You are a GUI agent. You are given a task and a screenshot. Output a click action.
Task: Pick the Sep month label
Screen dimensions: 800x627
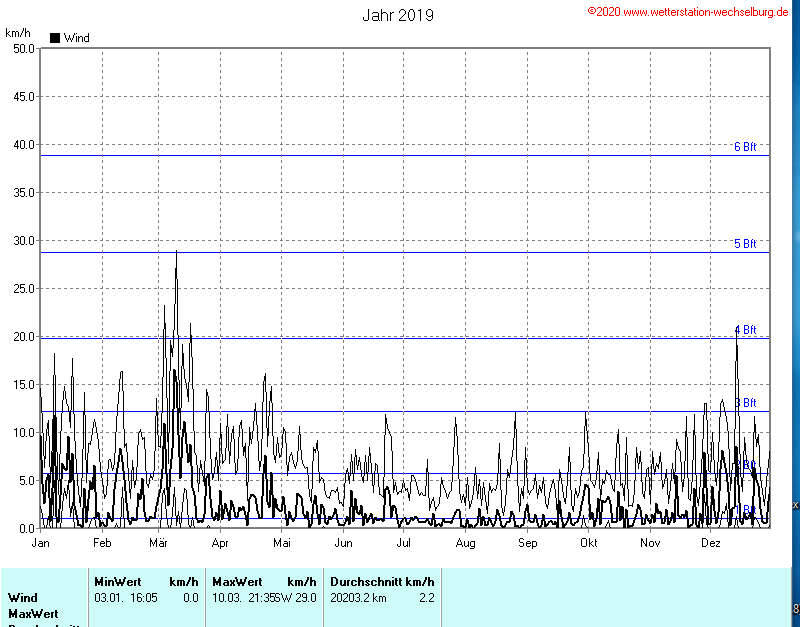pyautogui.click(x=528, y=543)
